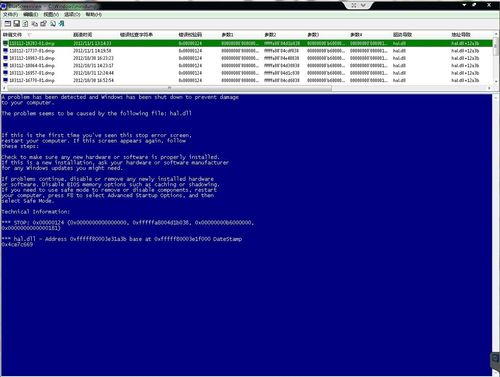
Task: Click crash time 2012/10/30 16:23:23
Action: [93, 58]
